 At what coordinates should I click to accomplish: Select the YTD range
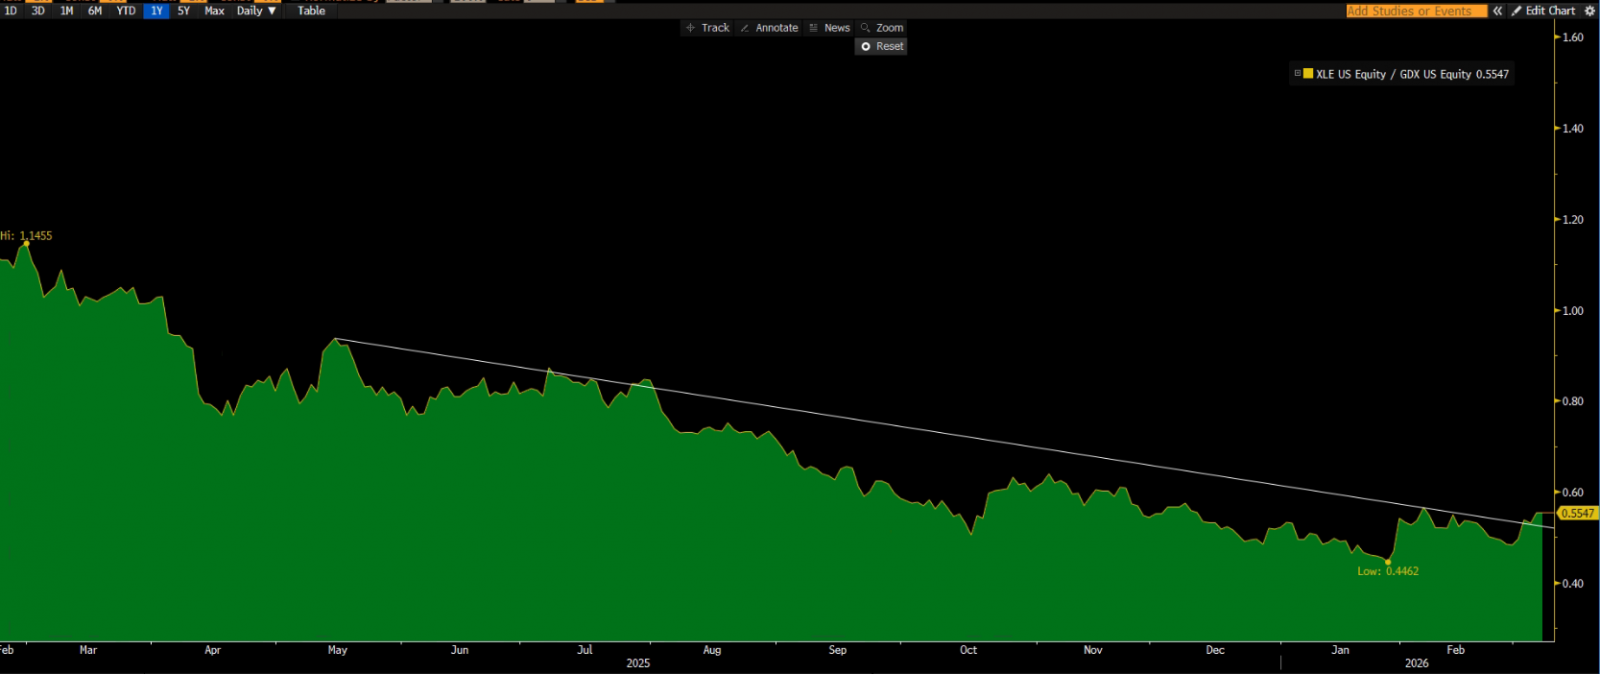pos(126,11)
